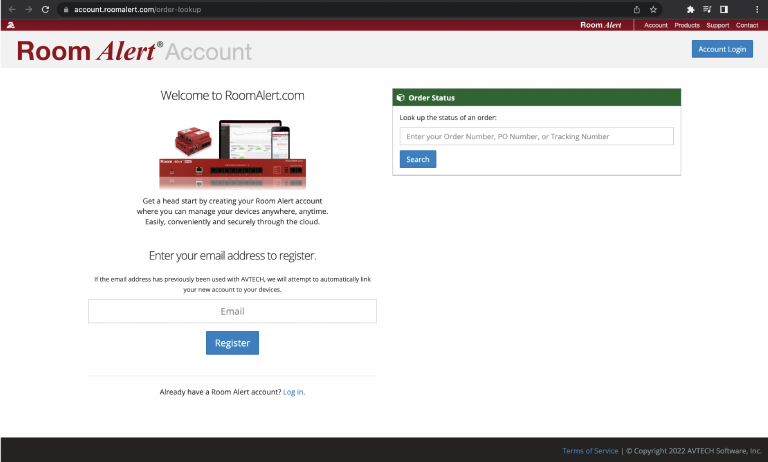768x462 pixels.
Task: Reload the page using the refresh icon
Action: (x=45, y=9)
